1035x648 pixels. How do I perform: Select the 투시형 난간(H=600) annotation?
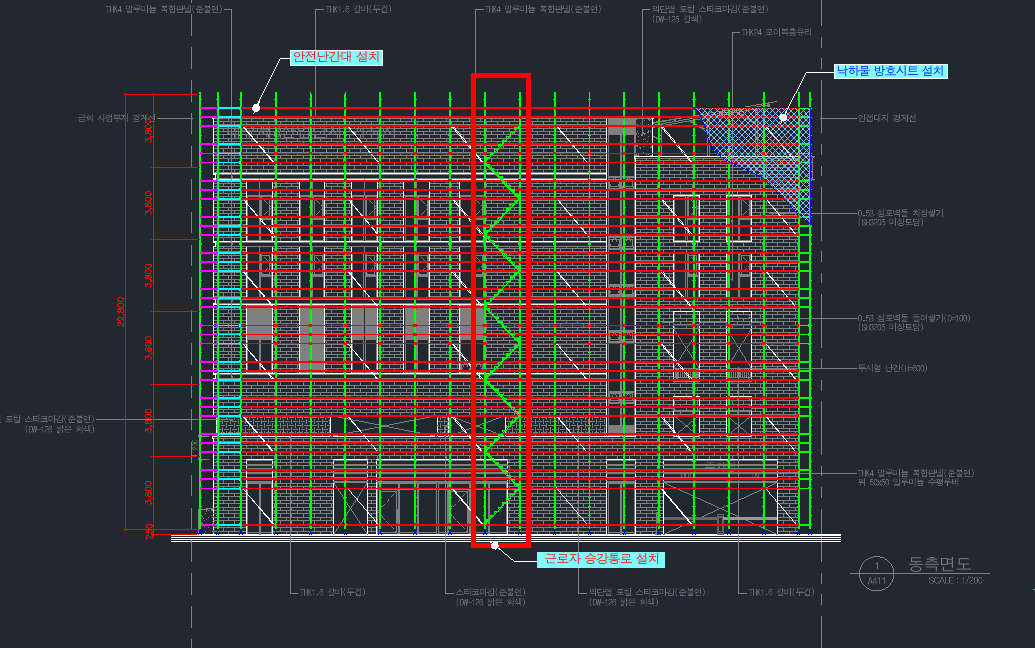click(892, 368)
